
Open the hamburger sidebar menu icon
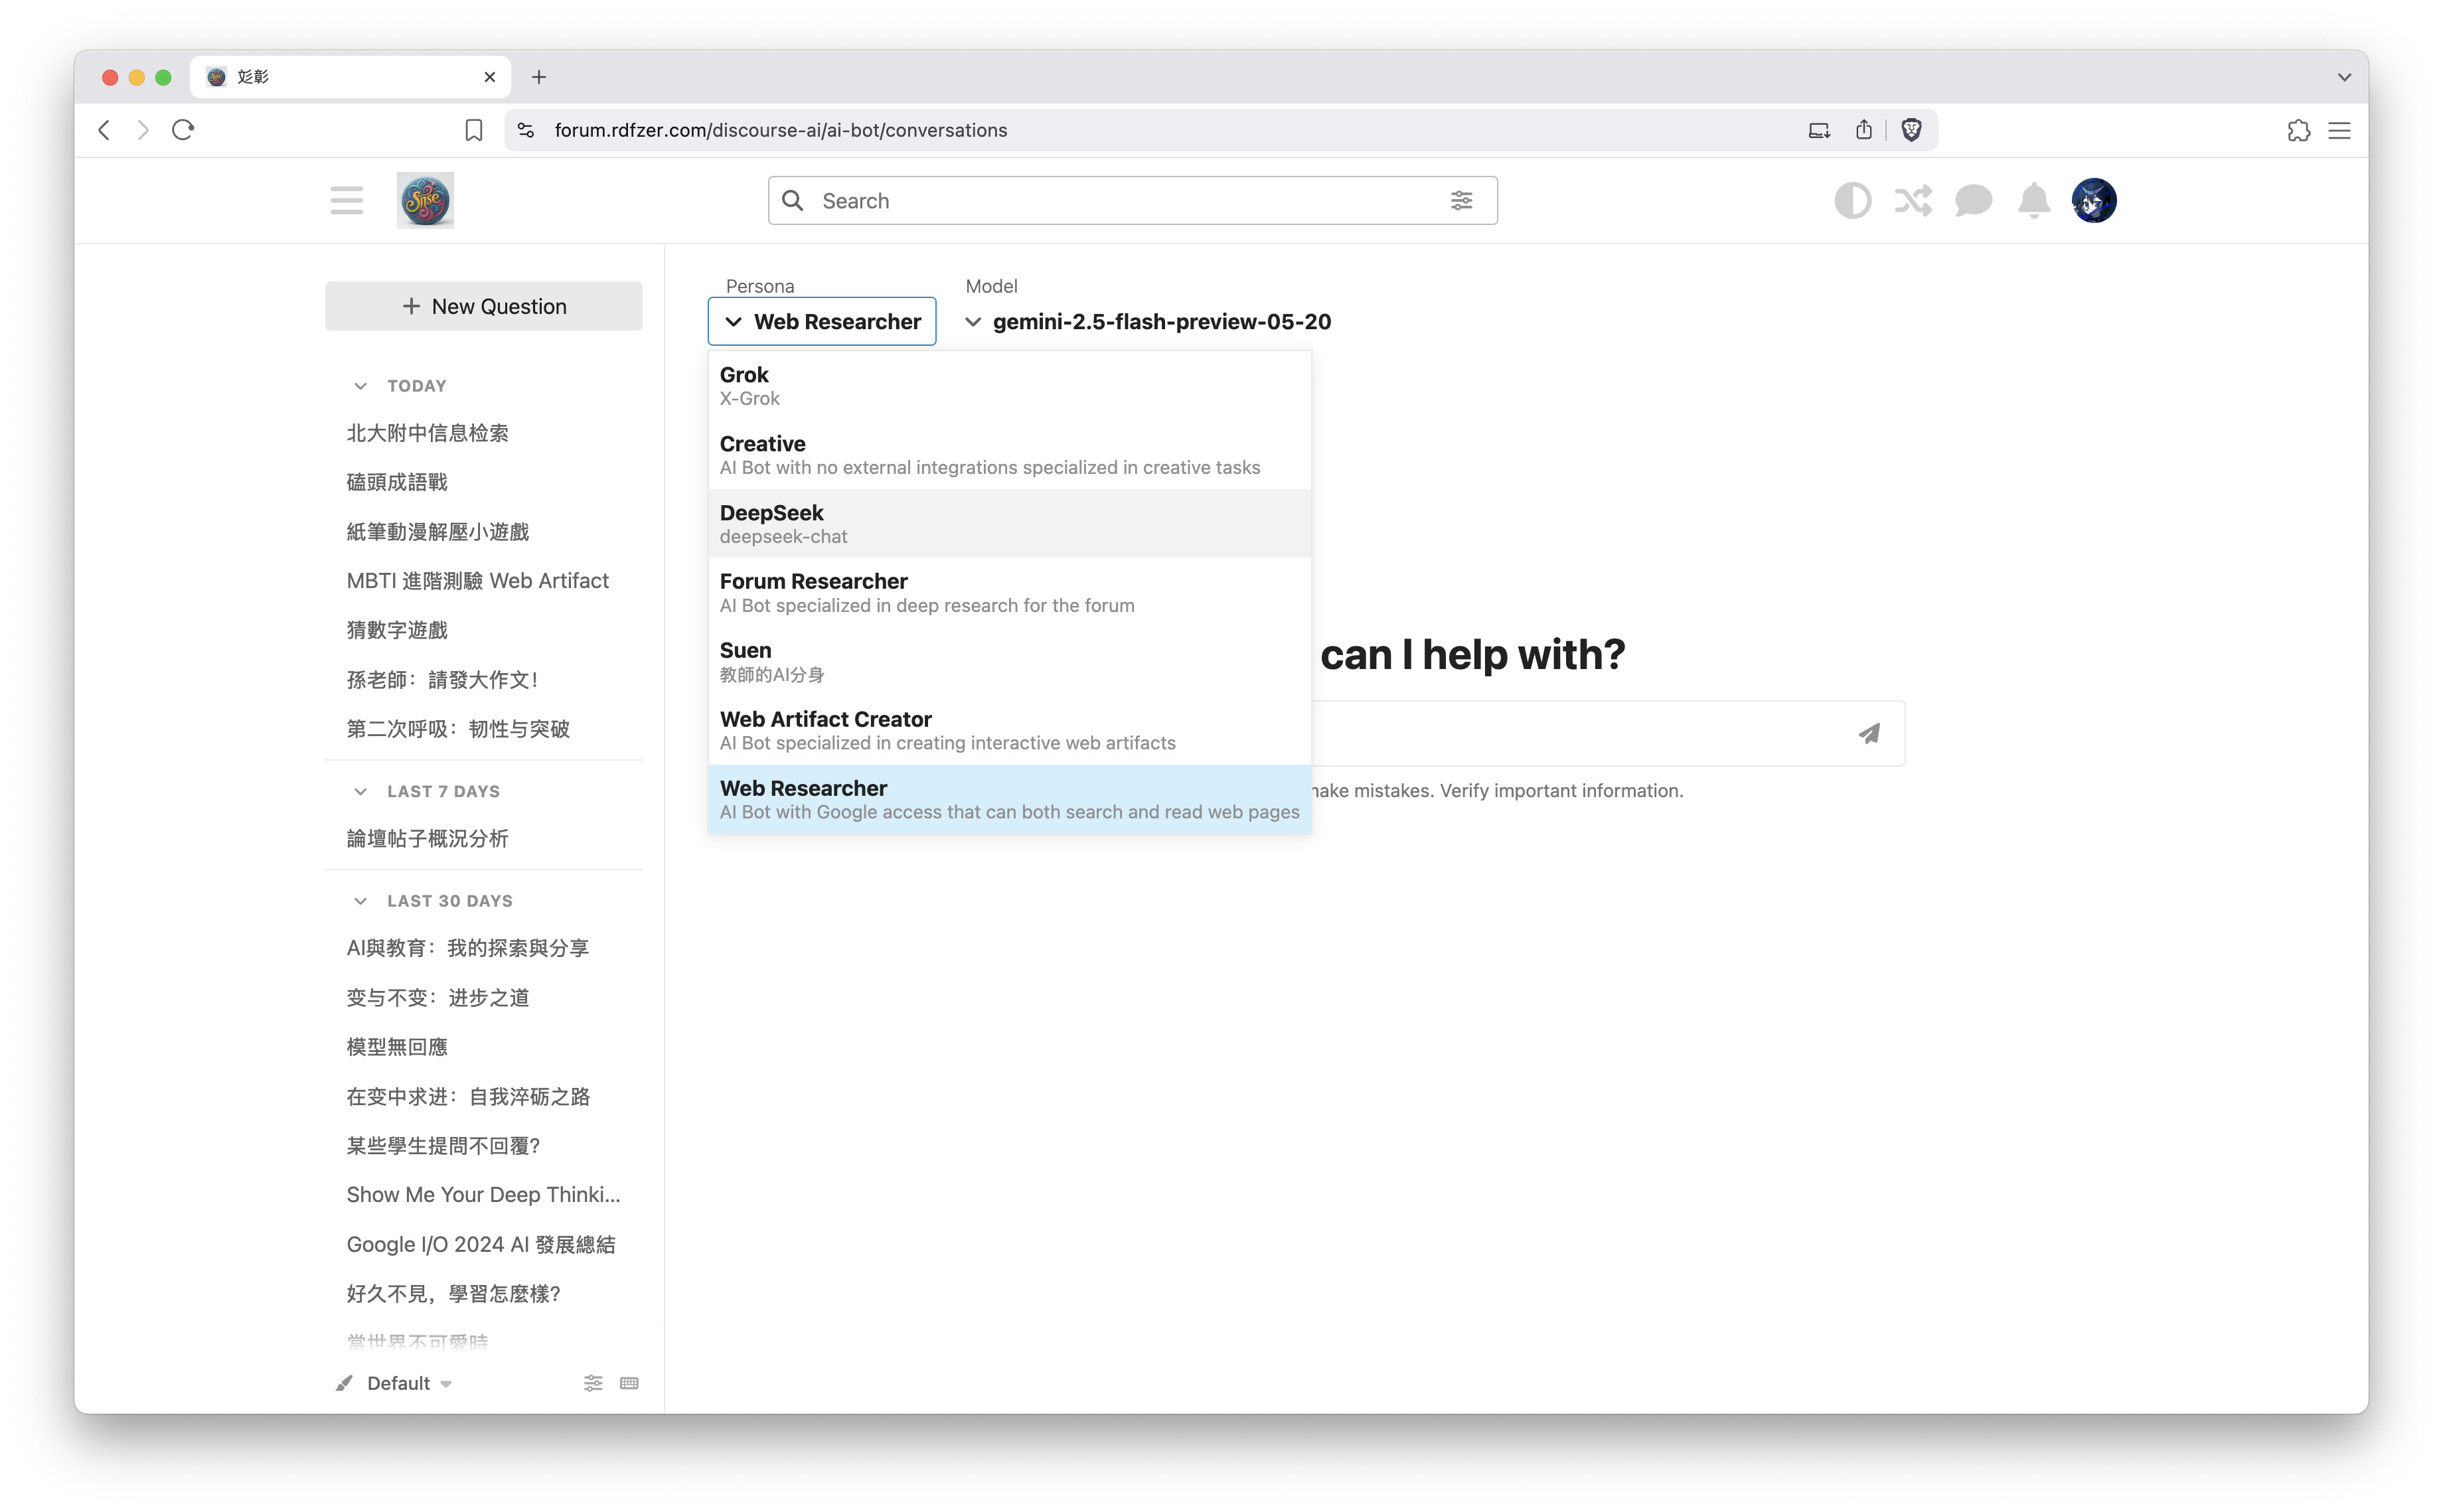point(346,201)
